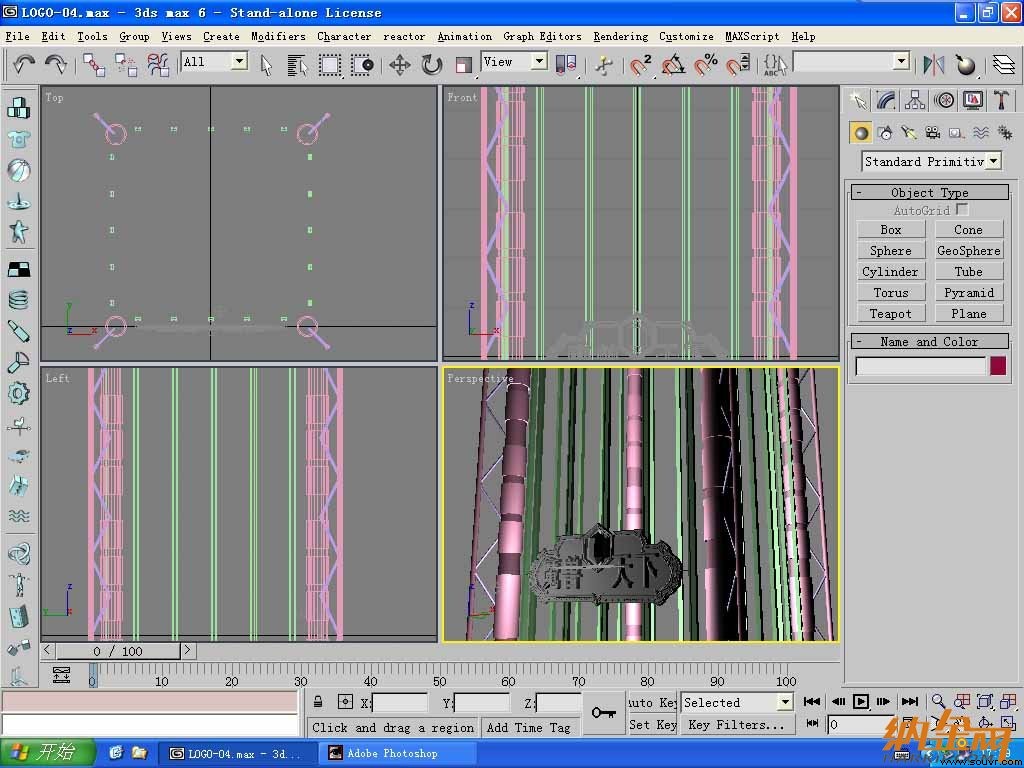1024x768 pixels.
Task: Switch to the Display command panel tab
Action: [973, 100]
